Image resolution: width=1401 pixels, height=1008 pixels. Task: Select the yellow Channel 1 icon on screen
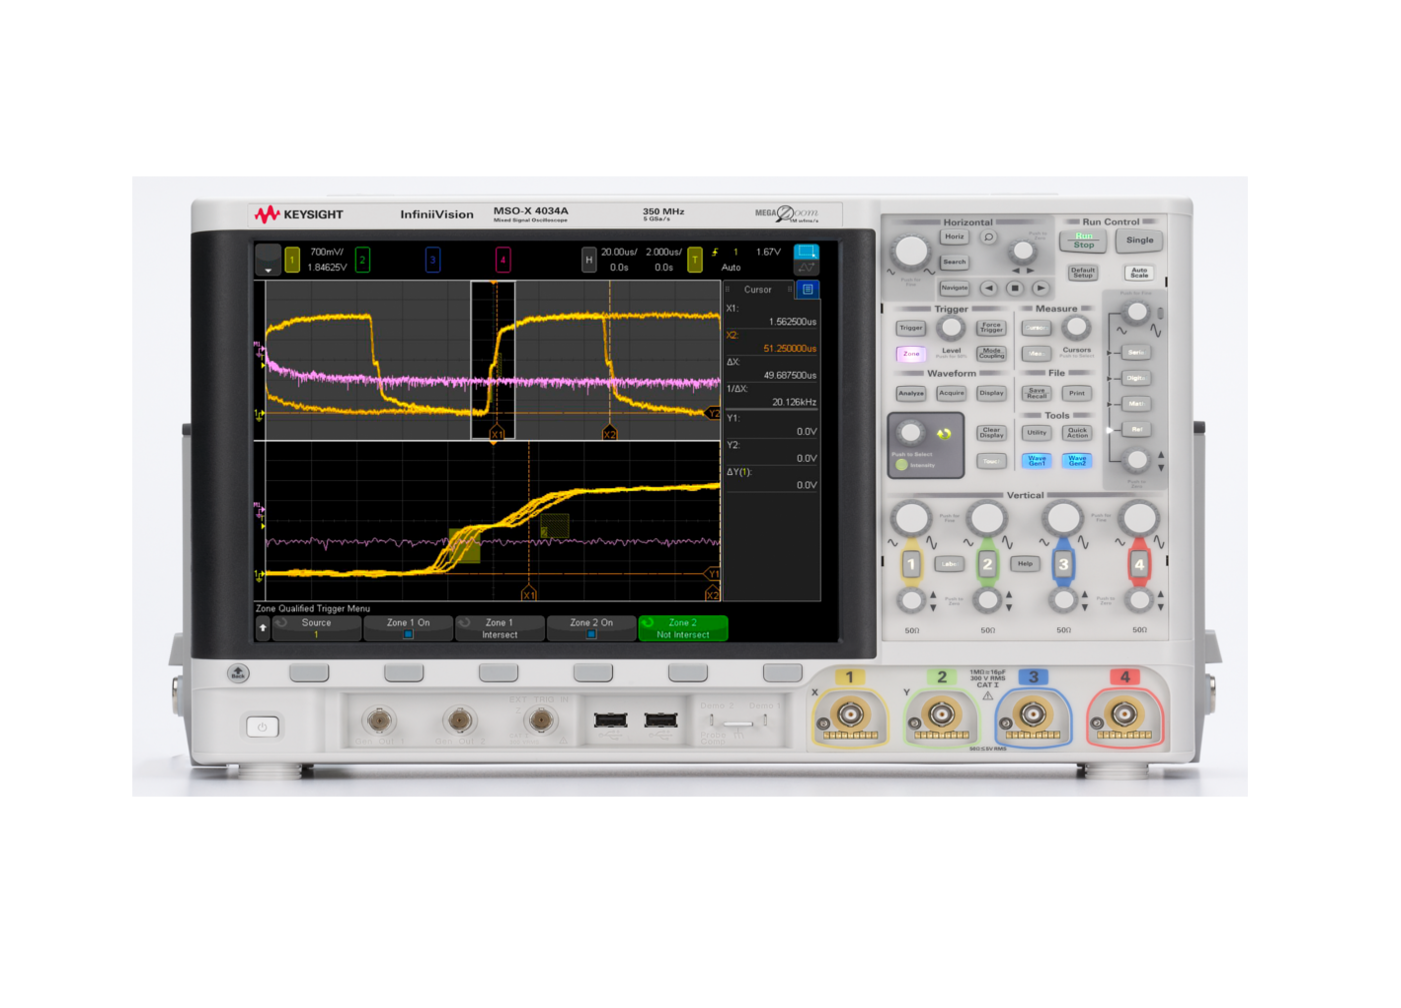click(x=291, y=259)
